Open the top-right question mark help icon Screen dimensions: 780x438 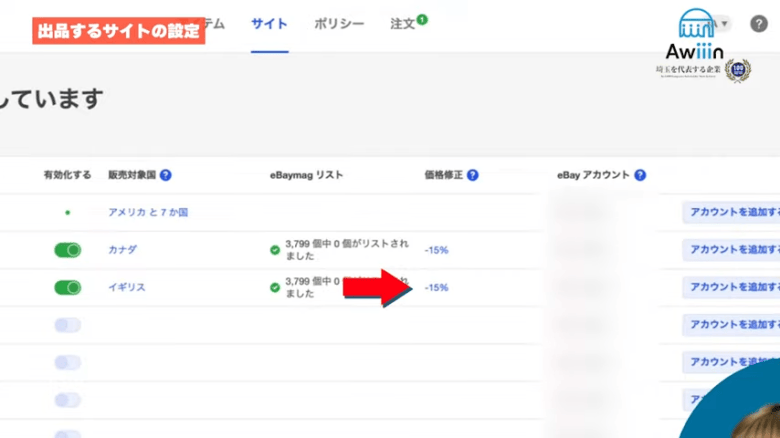(x=758, y=24)
